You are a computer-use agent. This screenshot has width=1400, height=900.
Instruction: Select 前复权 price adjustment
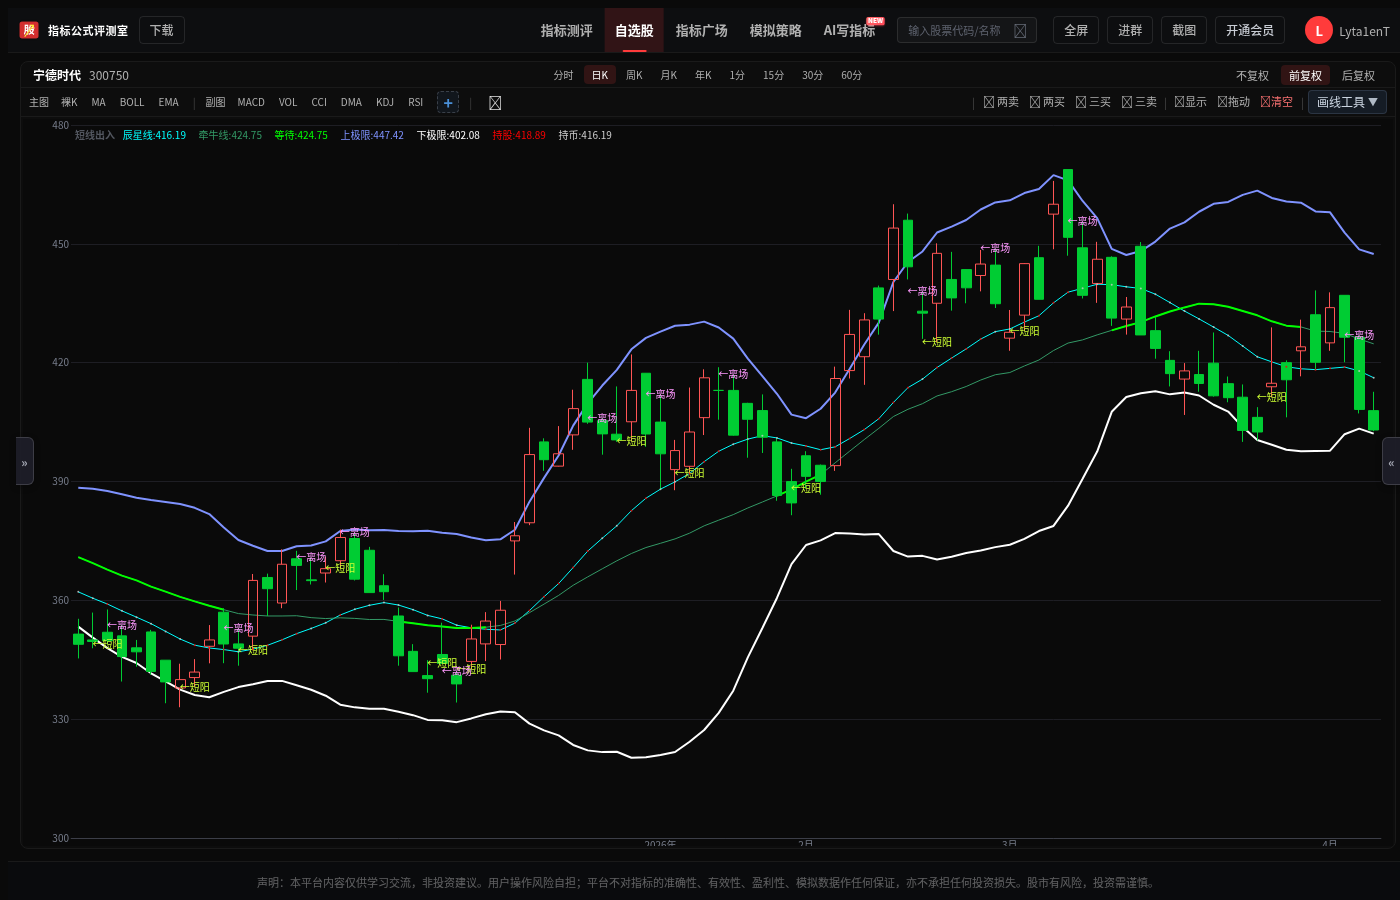coord(1305,76)
